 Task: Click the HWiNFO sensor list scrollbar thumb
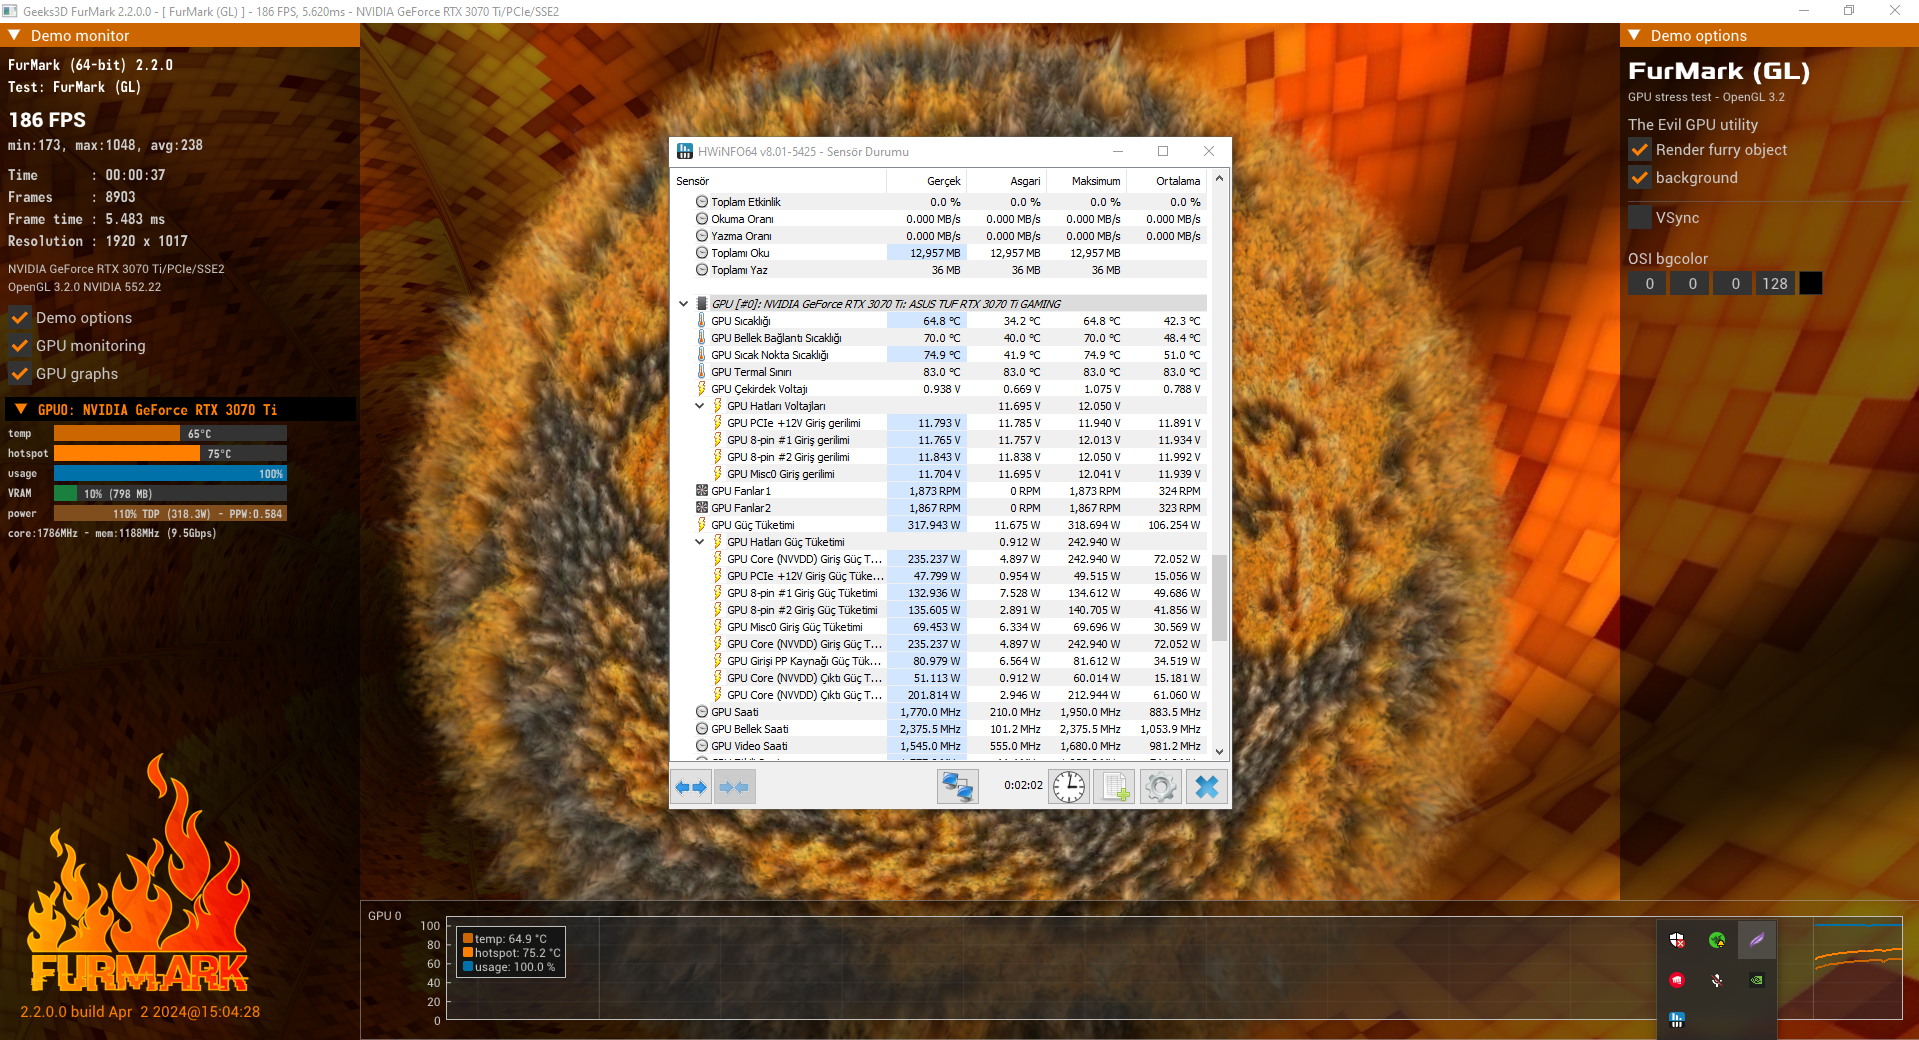tap(1219, 598)
